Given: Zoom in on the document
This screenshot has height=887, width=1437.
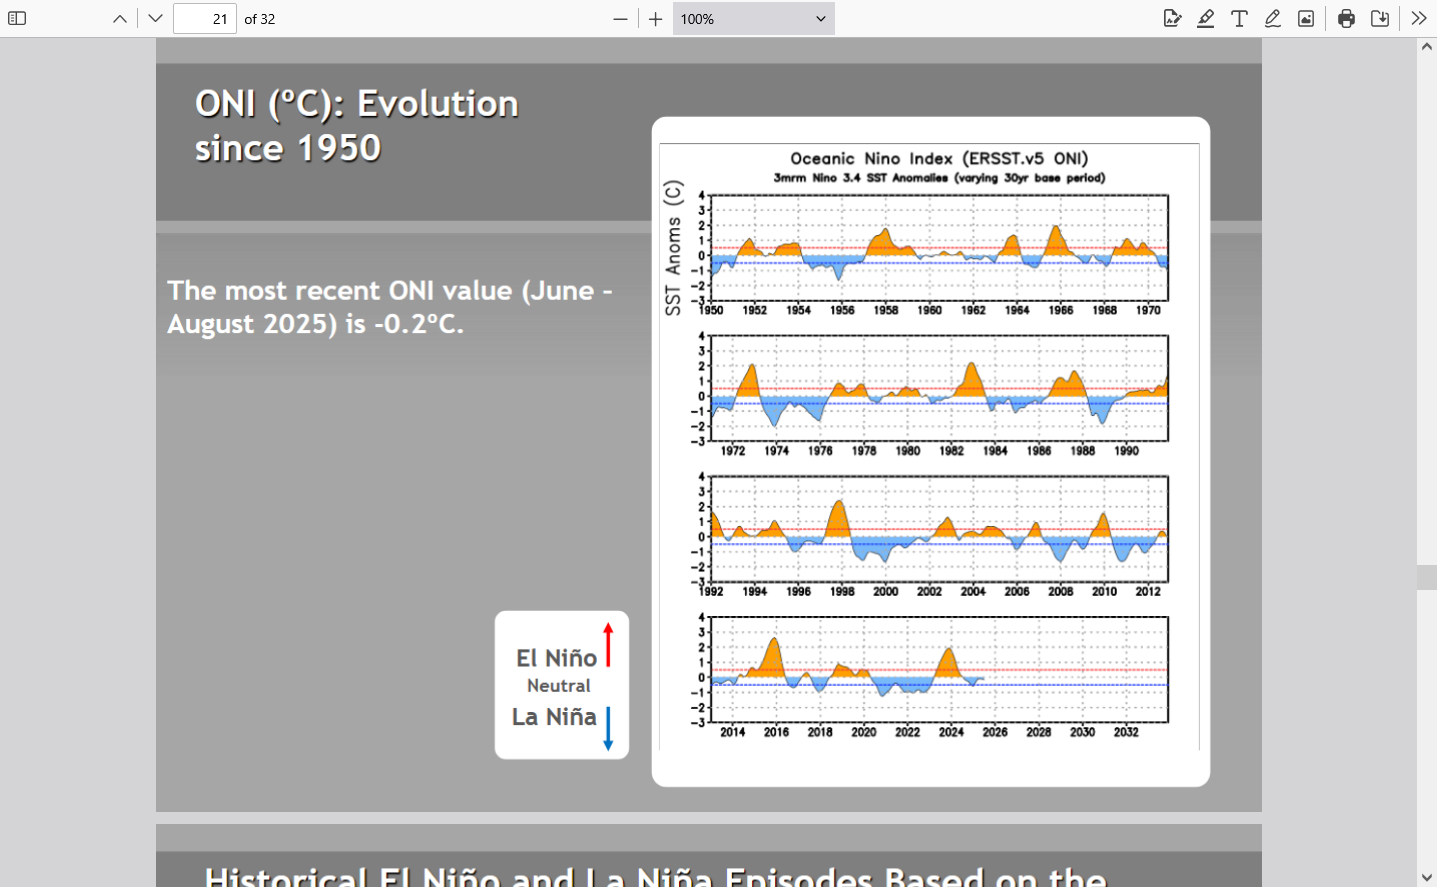Looking at the screenshot, I should click(x=655, y=19).
